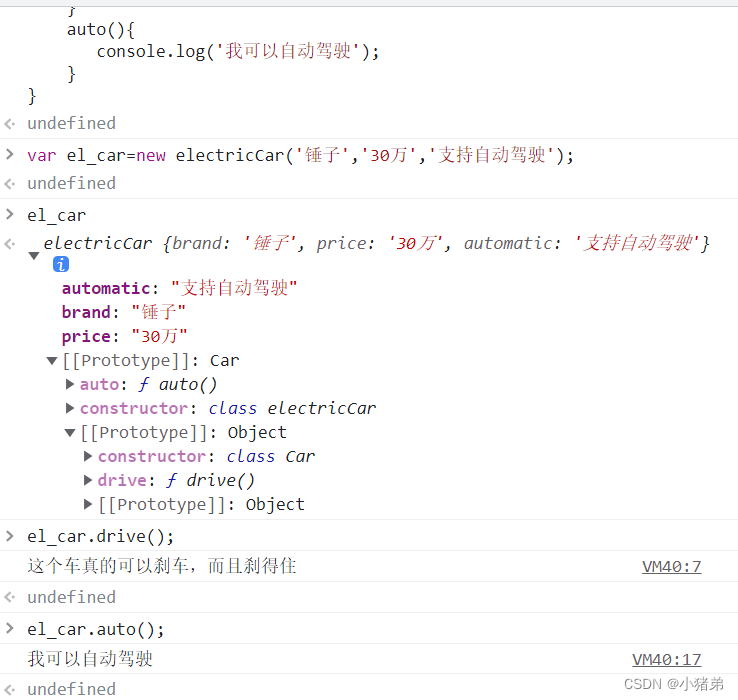Viewport: 738px width, 700px height.
Task: Click the output arrow beside electricCar summary
Action: point(10,244)
